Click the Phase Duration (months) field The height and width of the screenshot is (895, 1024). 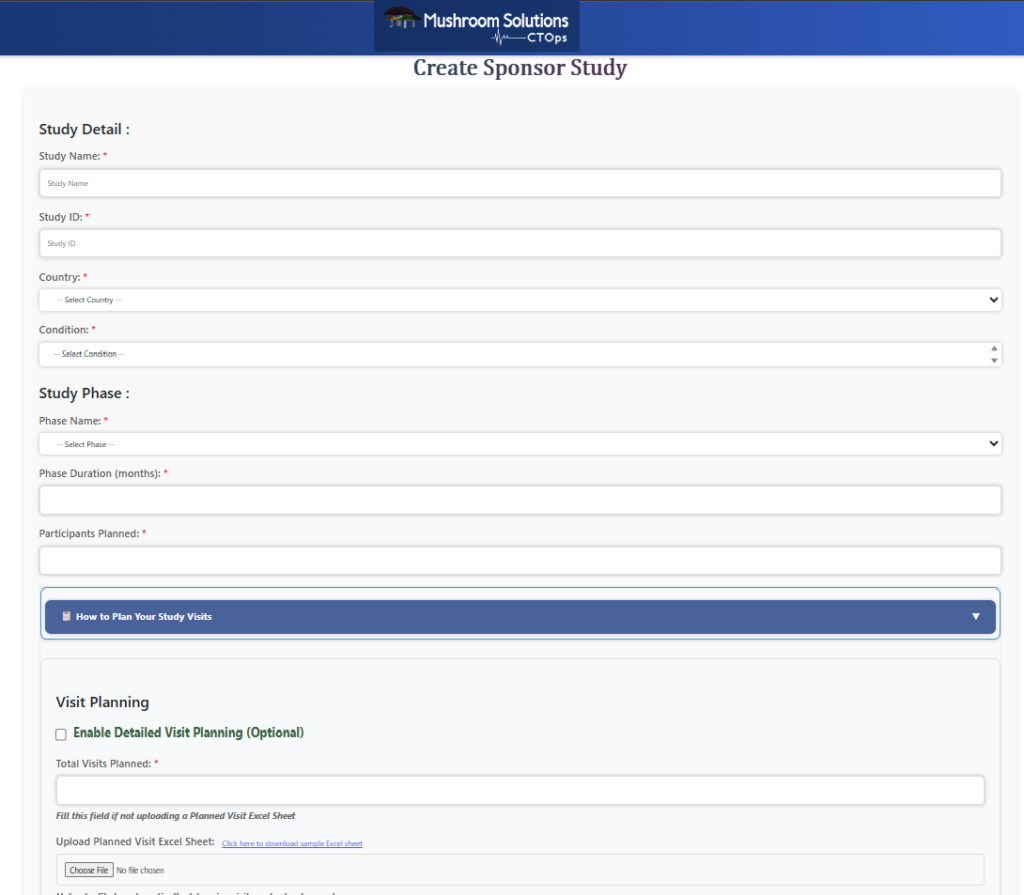(520, 500)
